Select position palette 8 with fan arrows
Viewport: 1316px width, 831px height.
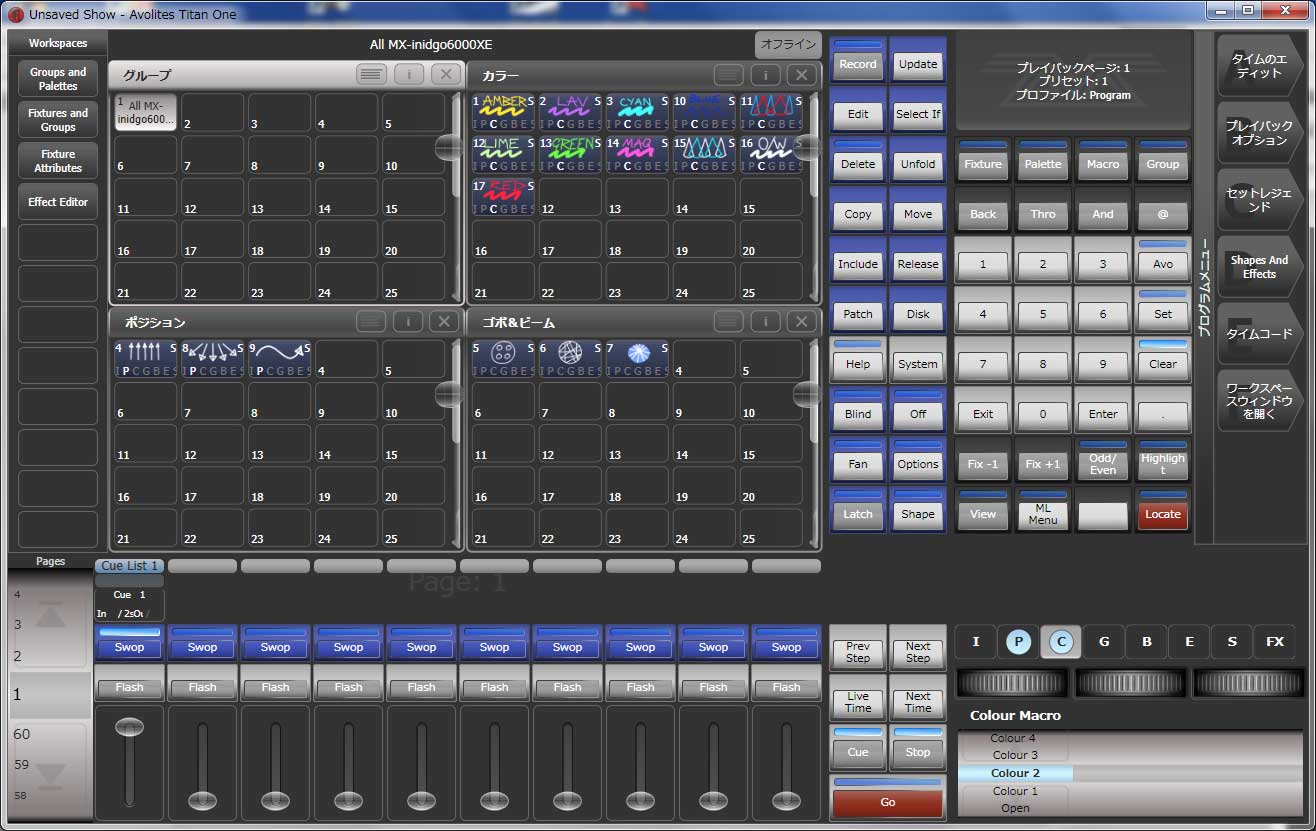[212, 360]
